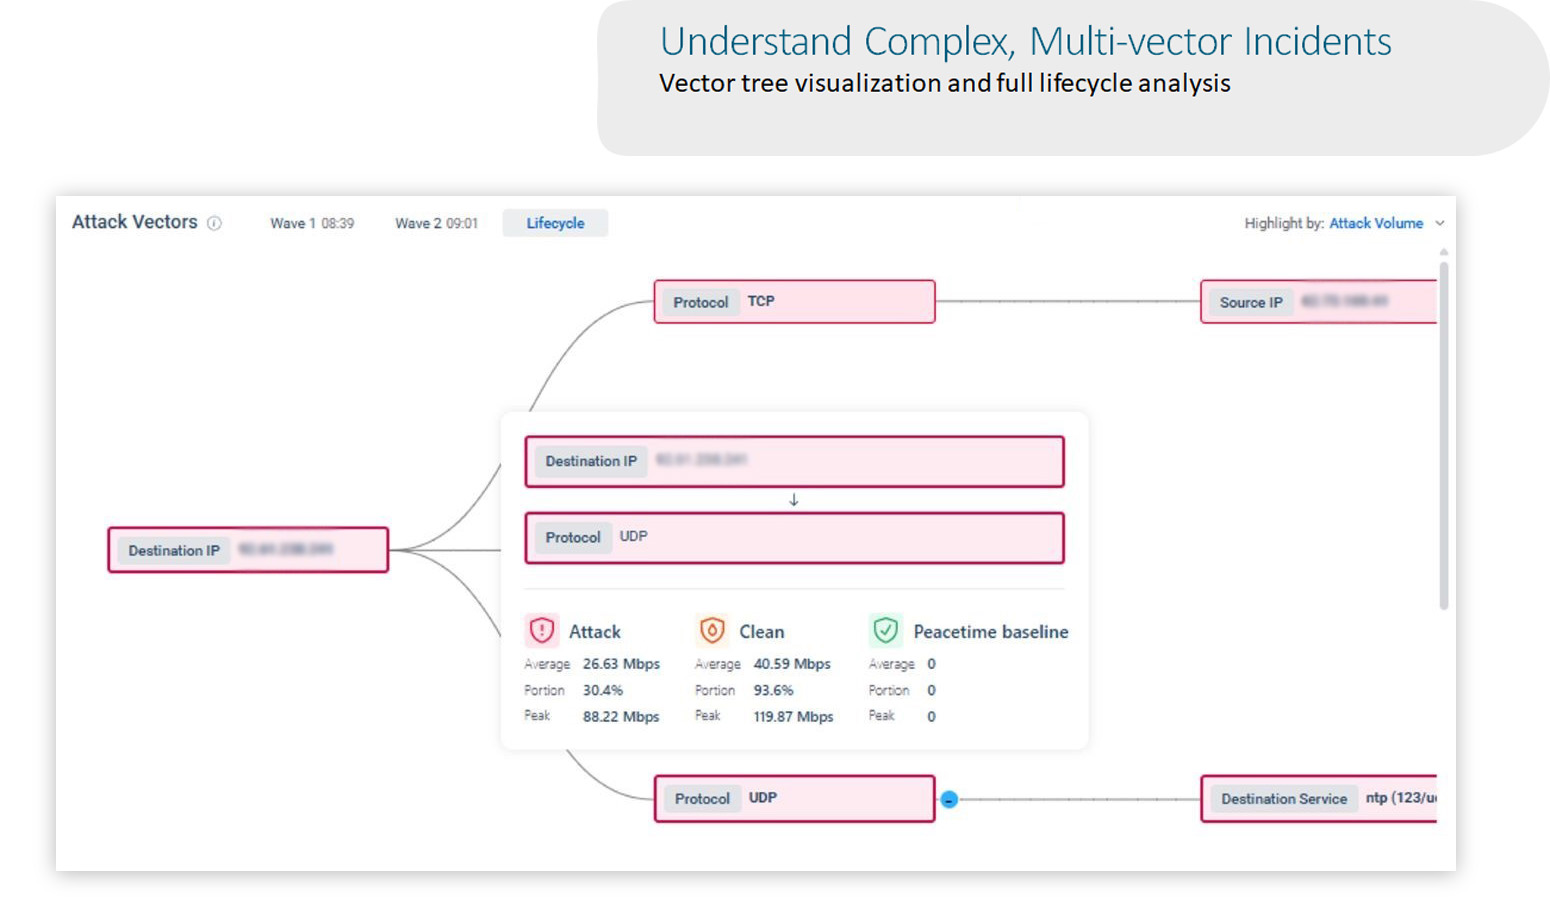Image resolution: width=1550 pixels, height=900 pixels.
Task: Switch to the Wave 1 08:39 tab
Action: point(312,223)
